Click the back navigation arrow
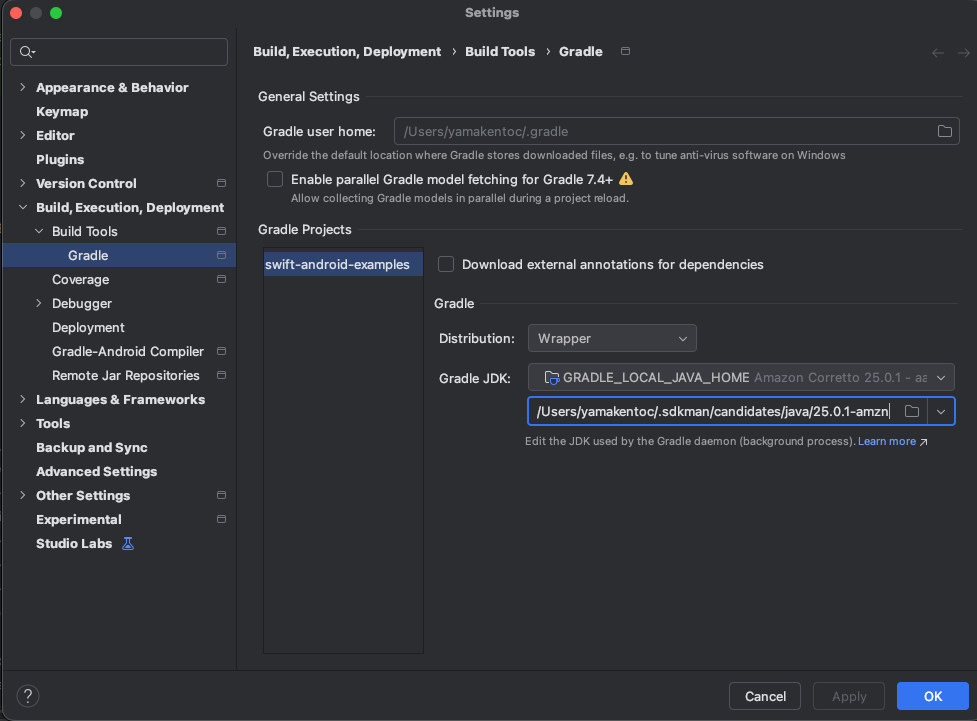Screen dimensions: 977x721 click(x=938, y=52)
